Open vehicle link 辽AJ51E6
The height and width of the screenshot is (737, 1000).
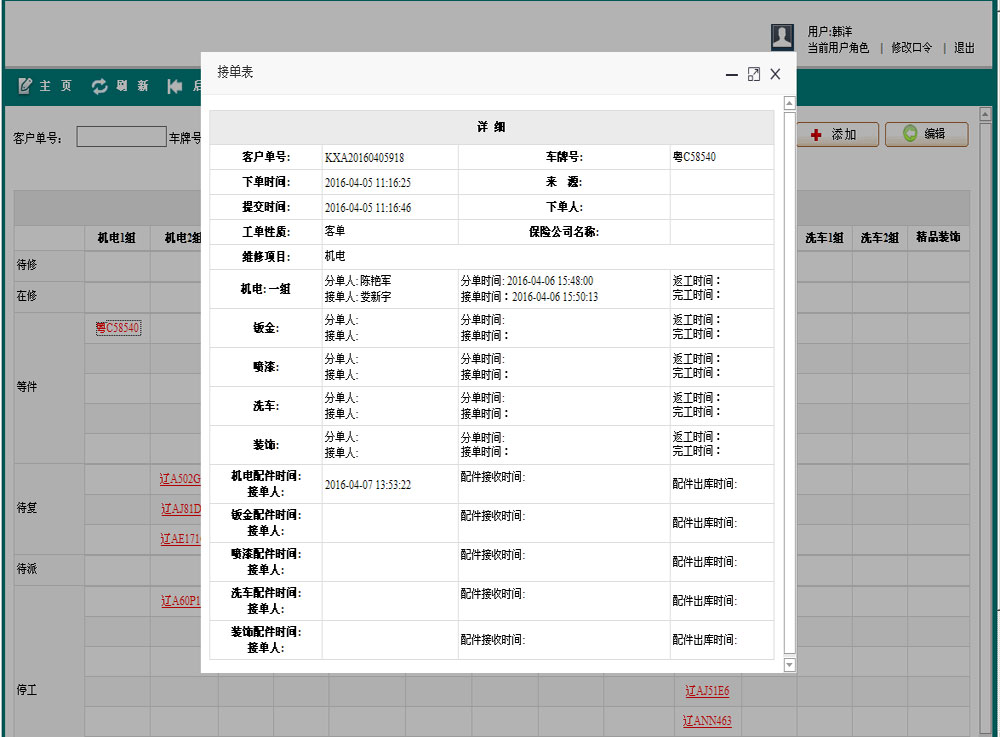(x=707, y=691)
